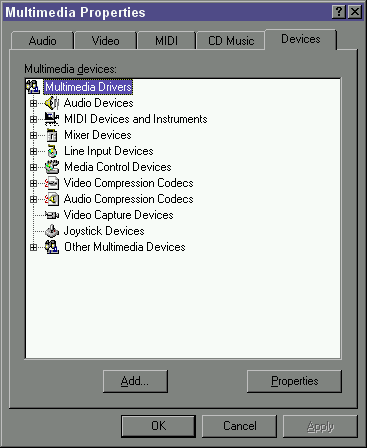Expand the Mixer Devices node
Viewport: 367px width, 448px height.
pyautogui.click(x=33, y=135)
